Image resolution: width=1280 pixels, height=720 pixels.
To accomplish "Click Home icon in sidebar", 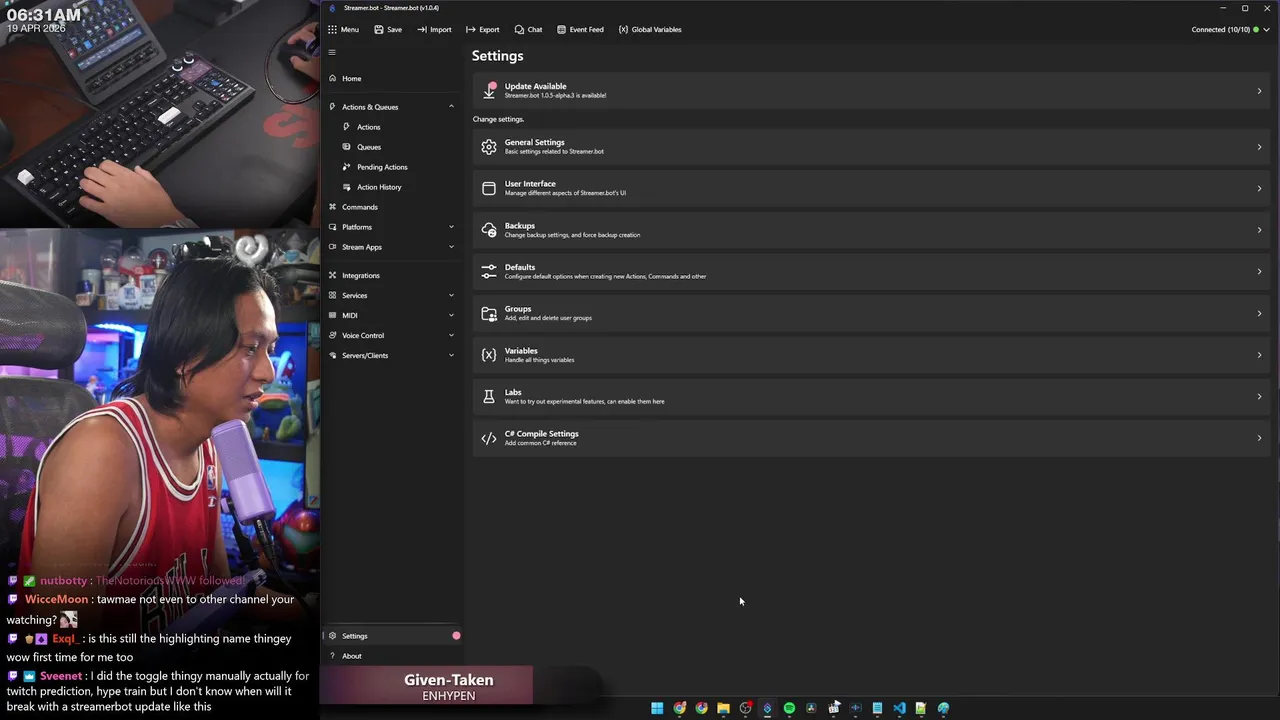I will 332,78.
